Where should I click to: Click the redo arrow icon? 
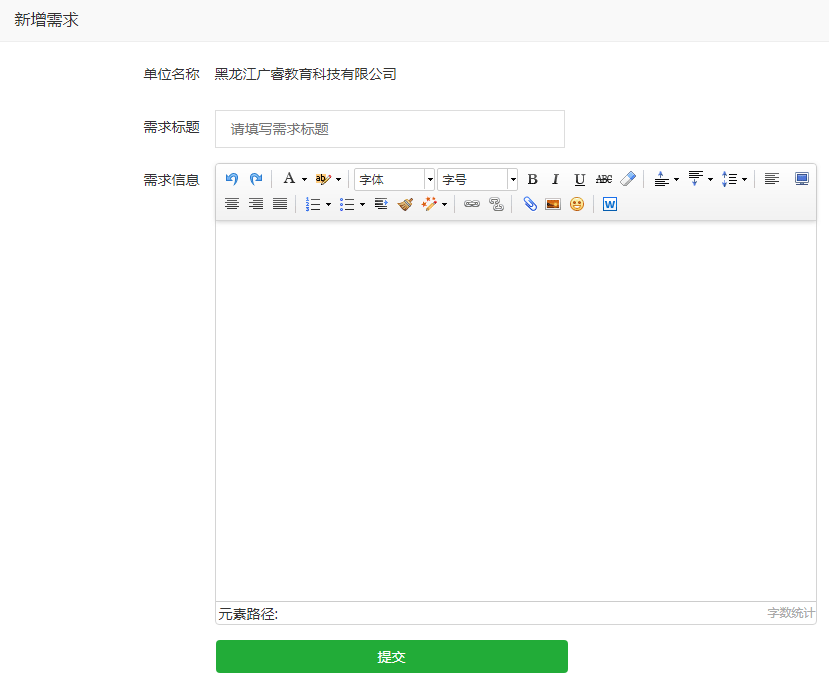(x=256, y=179)
